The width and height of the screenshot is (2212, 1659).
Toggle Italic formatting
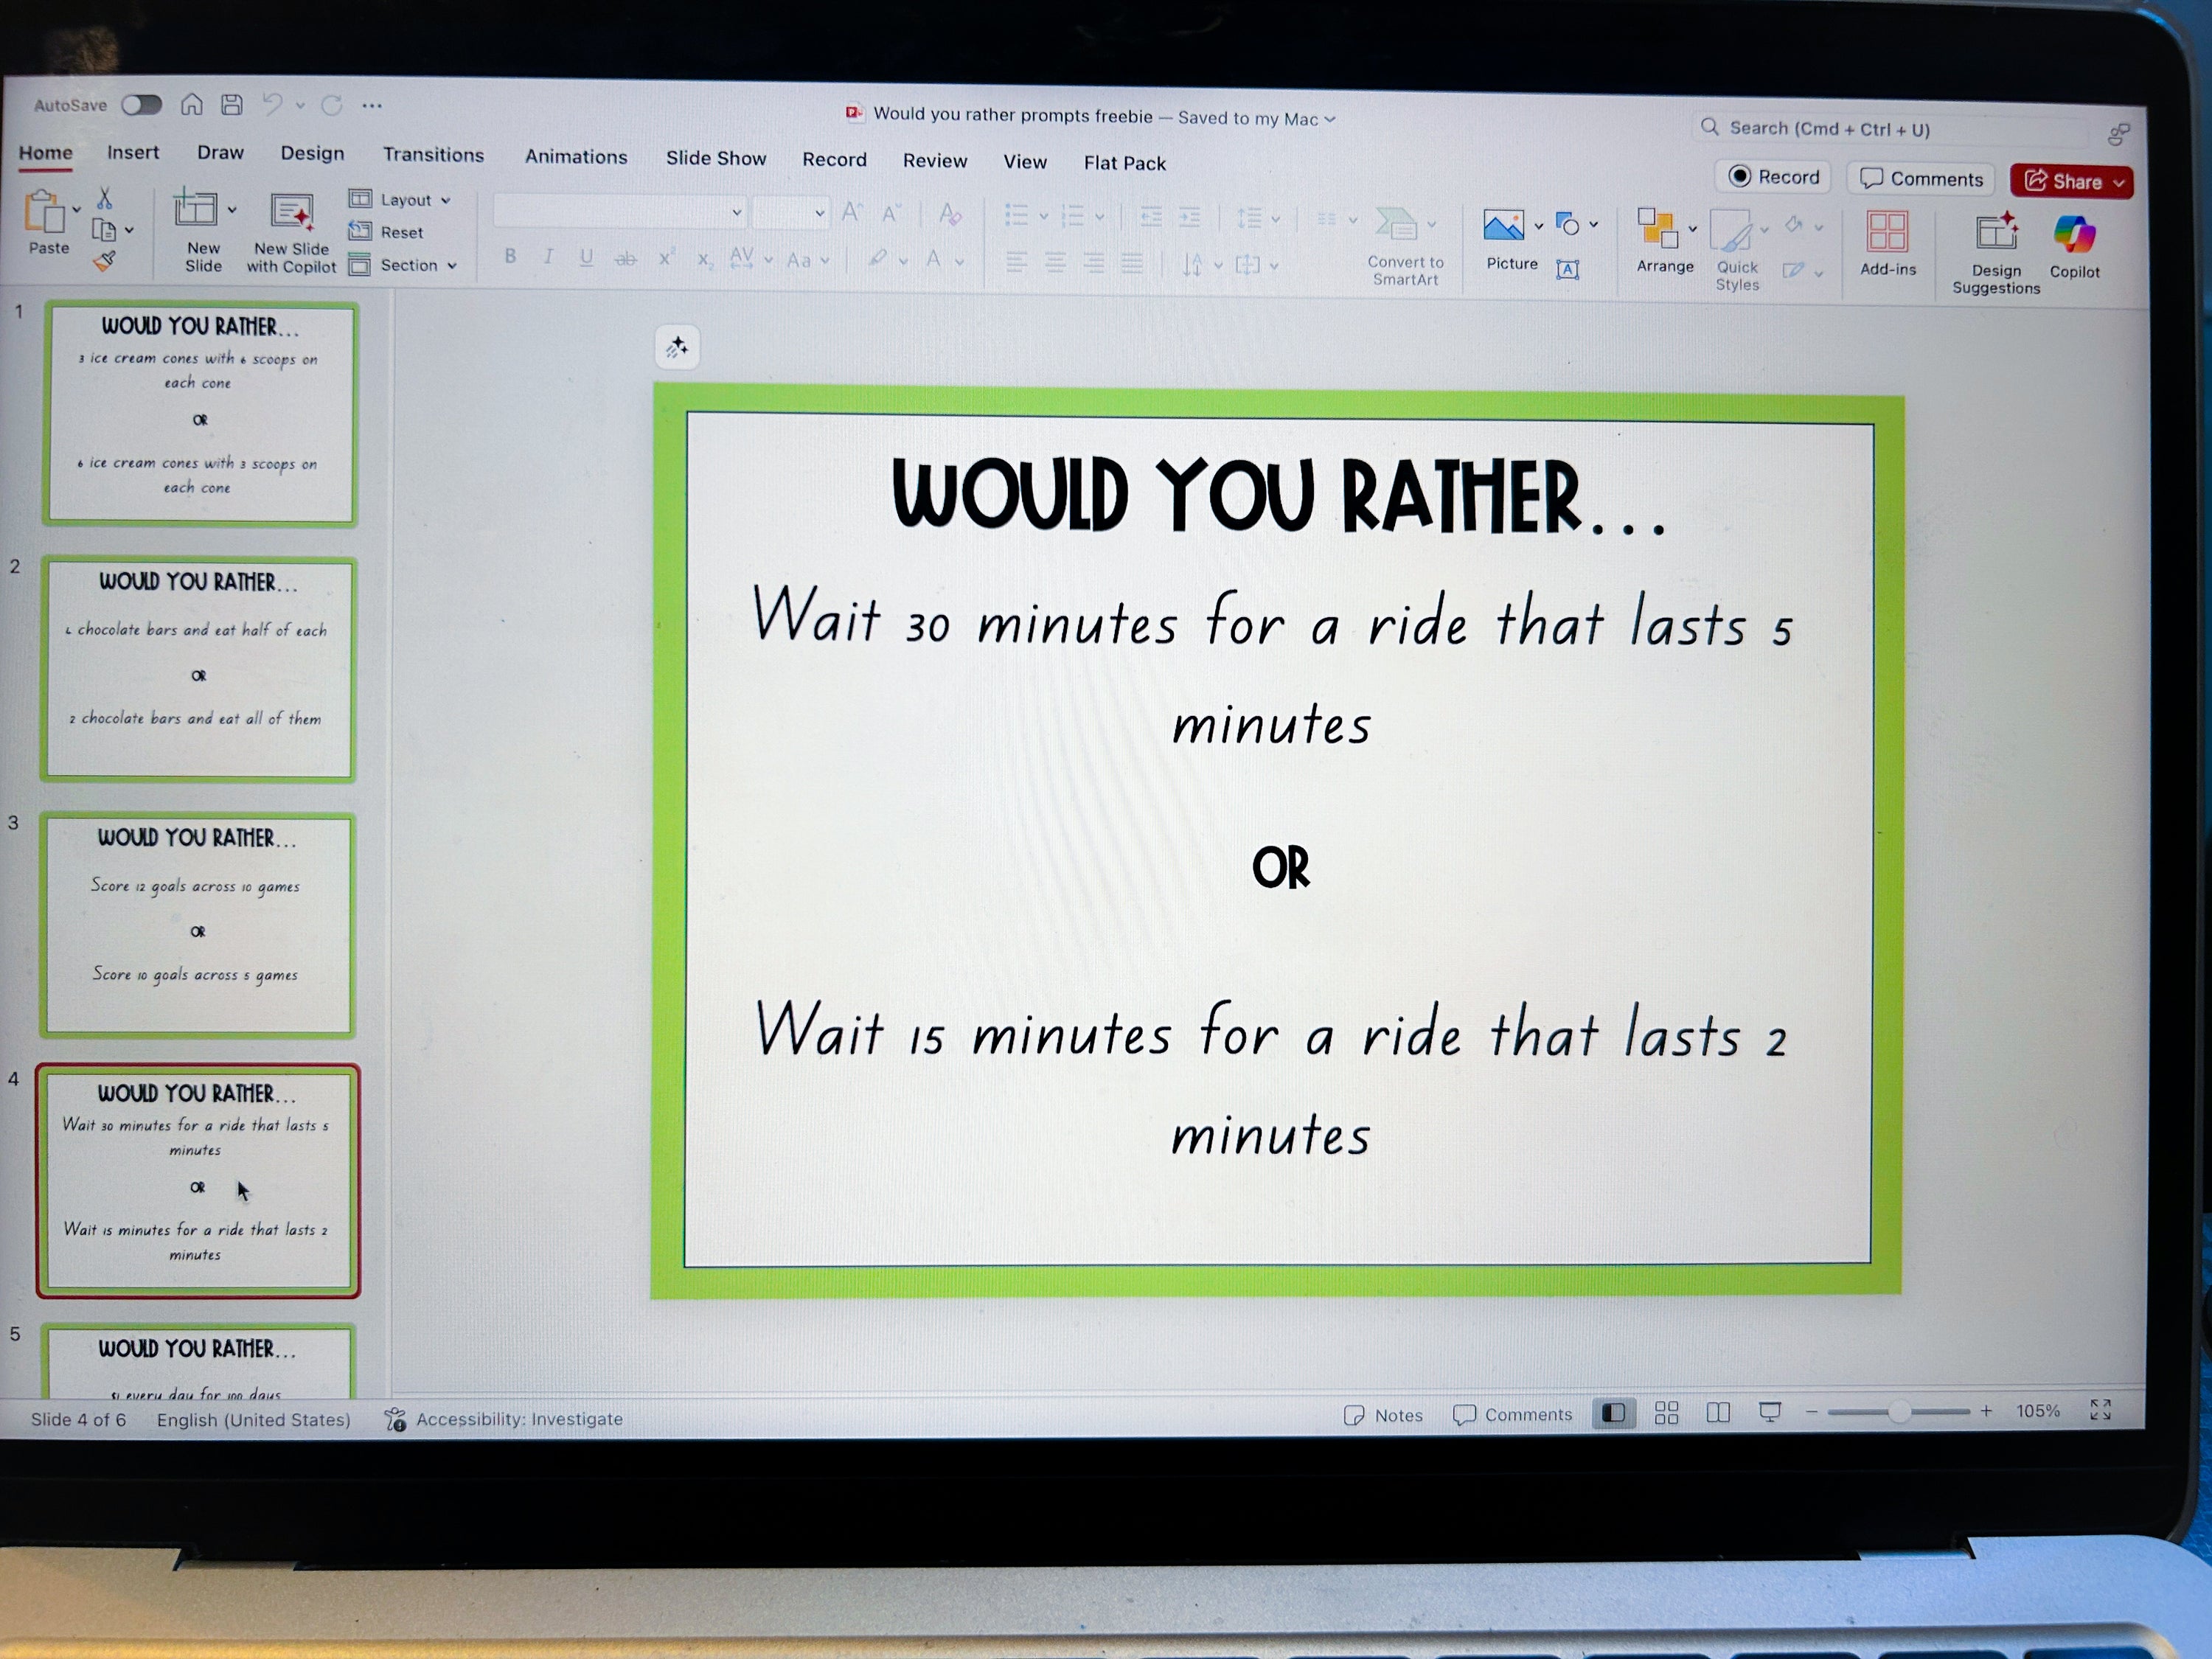[548, 257]
